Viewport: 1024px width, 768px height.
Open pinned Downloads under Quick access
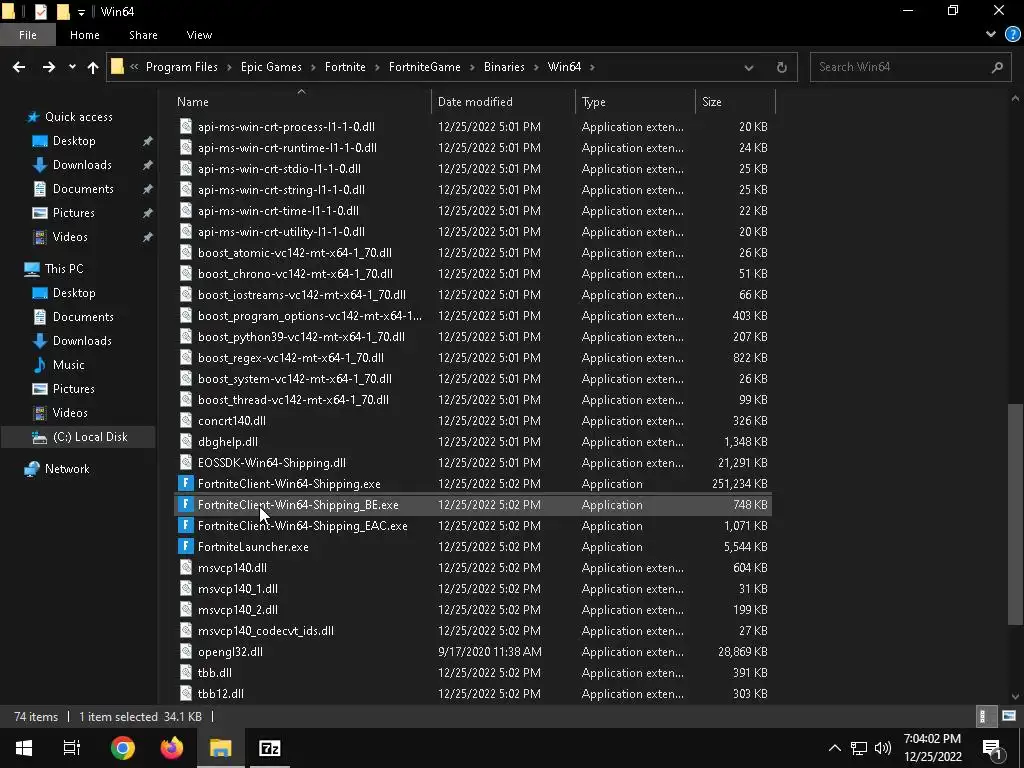[x=82, y=165]
